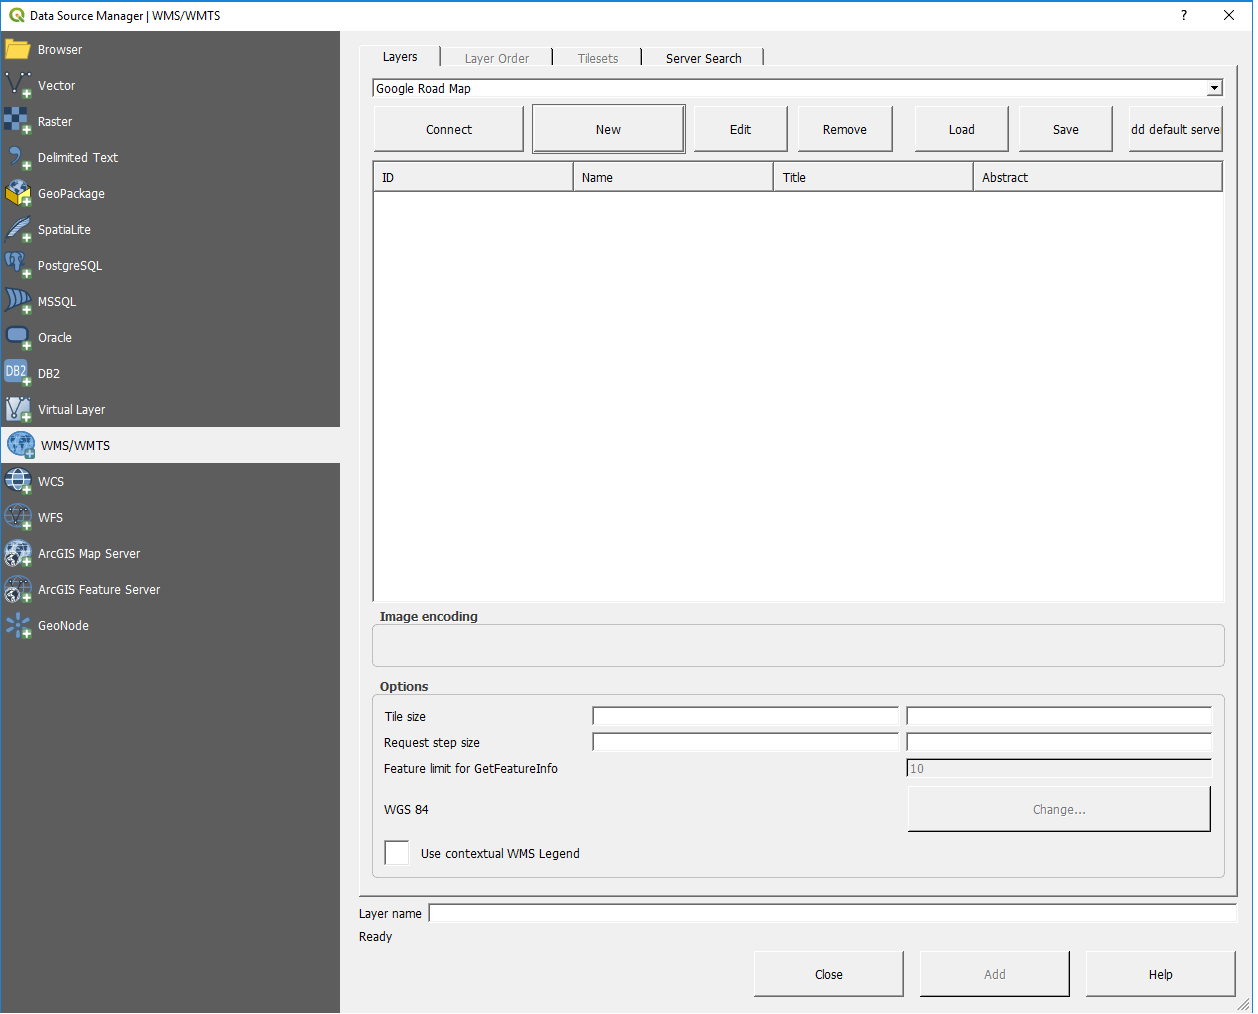Switch to the Layer Order tab
The image size is (1258, 1014).
496,57
